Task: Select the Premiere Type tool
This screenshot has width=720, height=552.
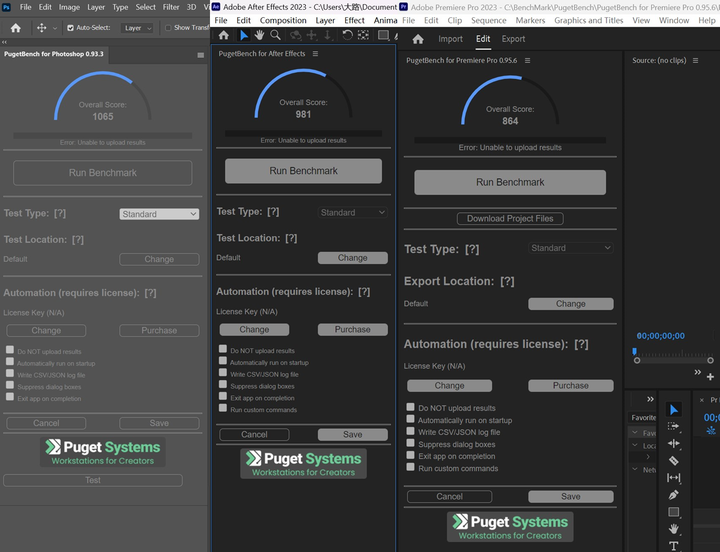Action: [674, 546]
